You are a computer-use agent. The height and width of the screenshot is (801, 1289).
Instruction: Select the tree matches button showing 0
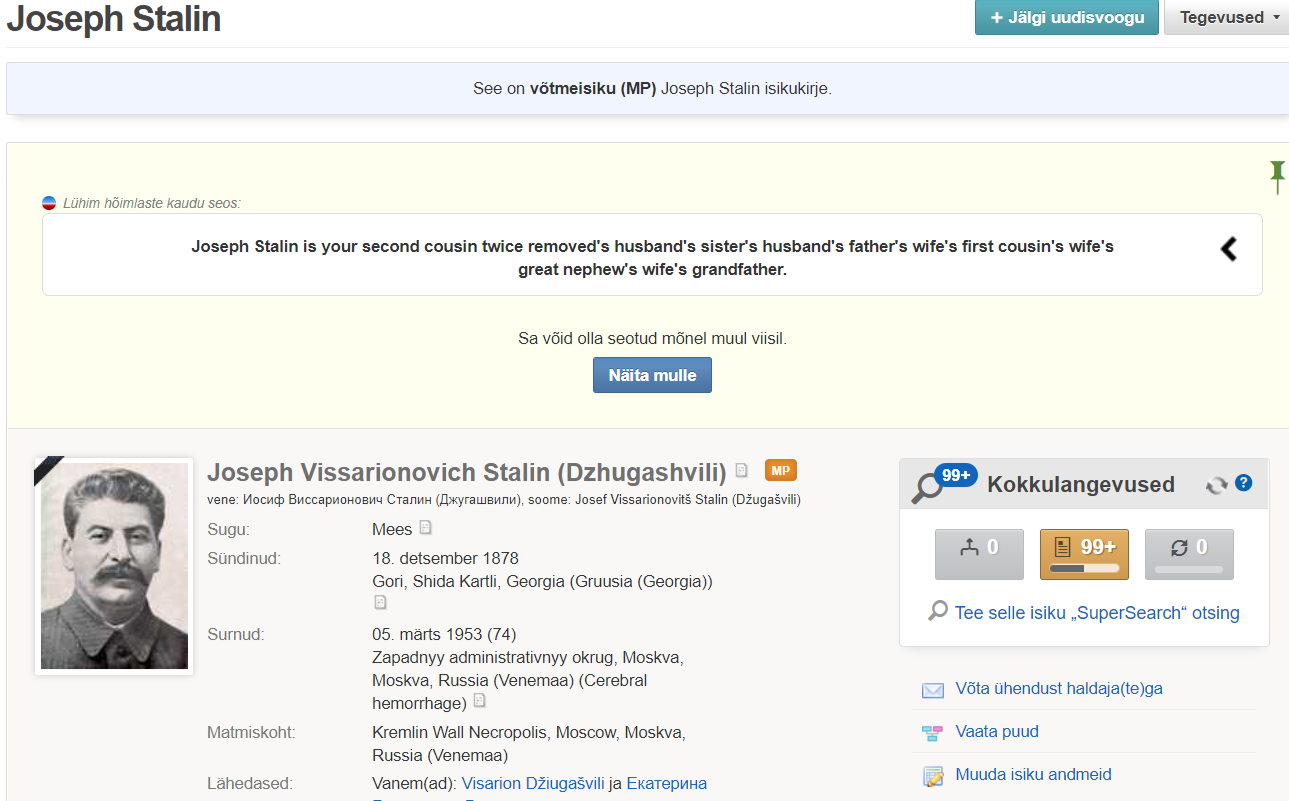[x=979, y=554]
